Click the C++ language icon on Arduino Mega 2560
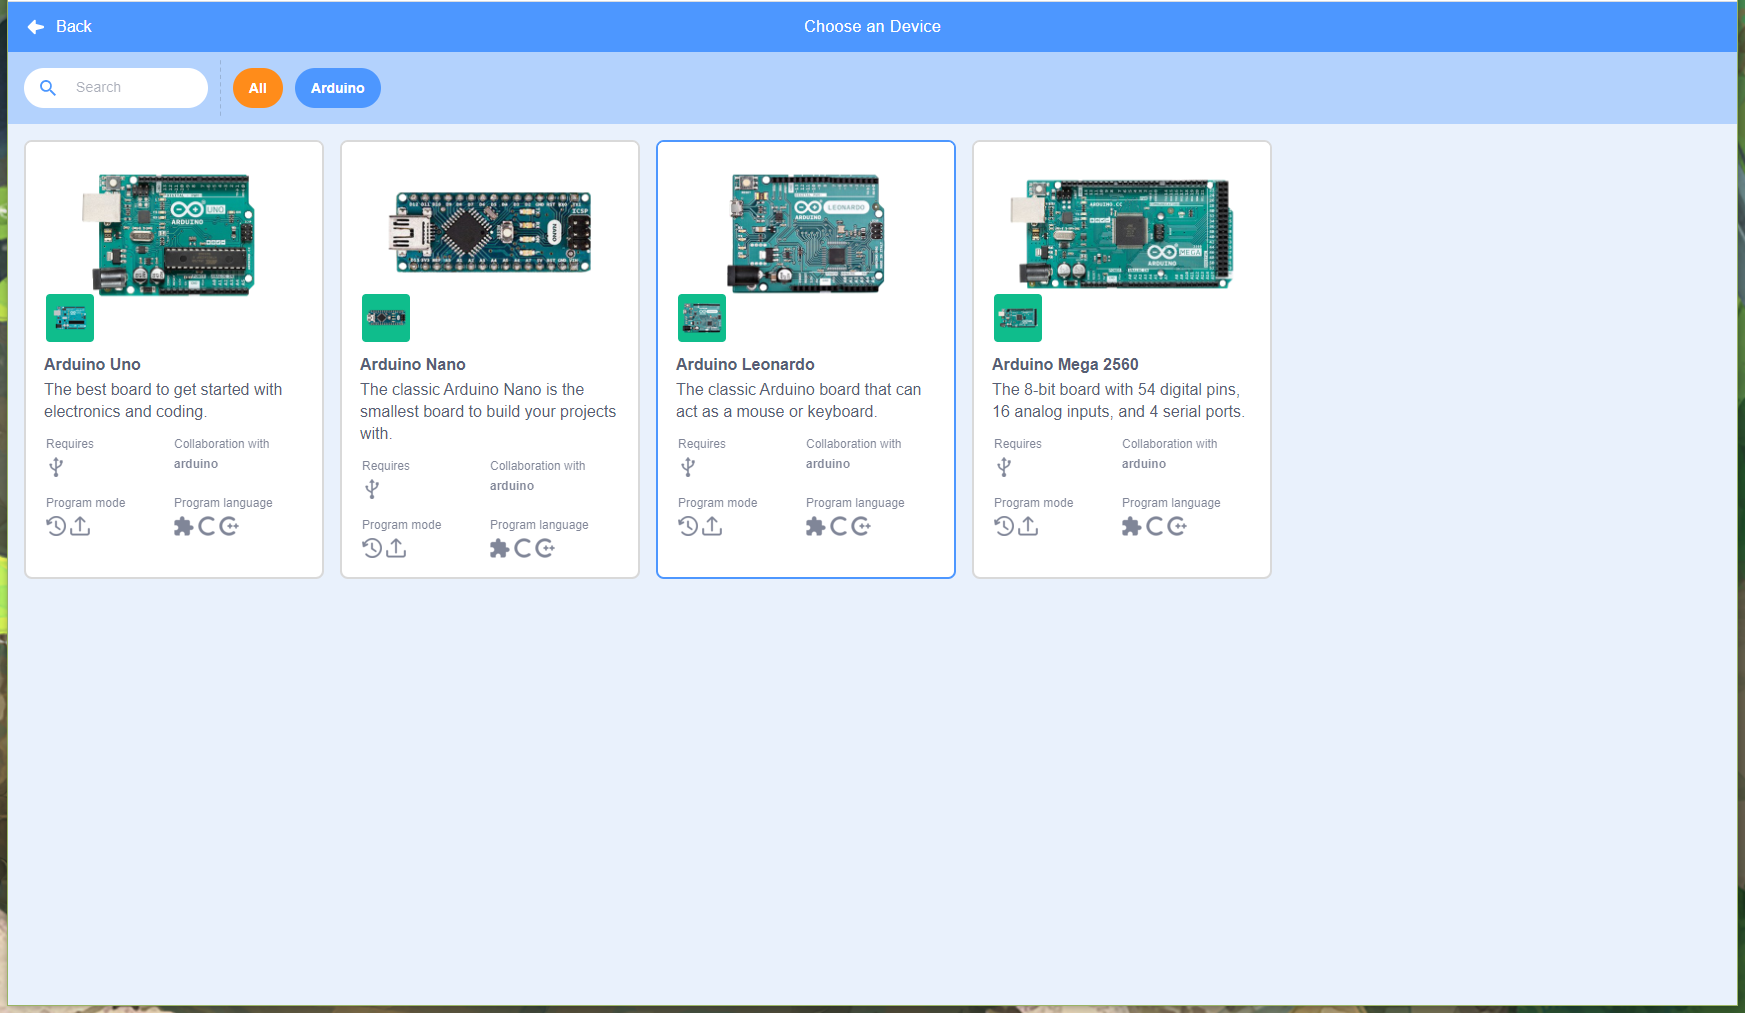The image size is (1745, 1013). tap(1177, 526)
